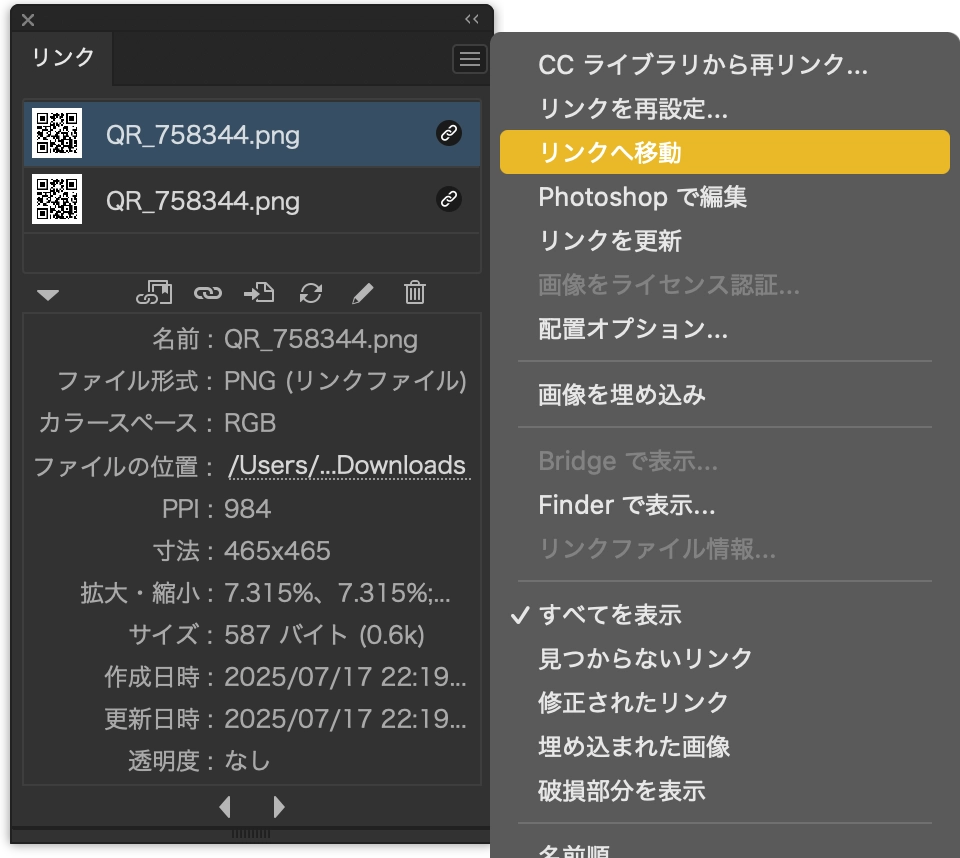Select リンクを更新 menu item

tap(725, 241)
